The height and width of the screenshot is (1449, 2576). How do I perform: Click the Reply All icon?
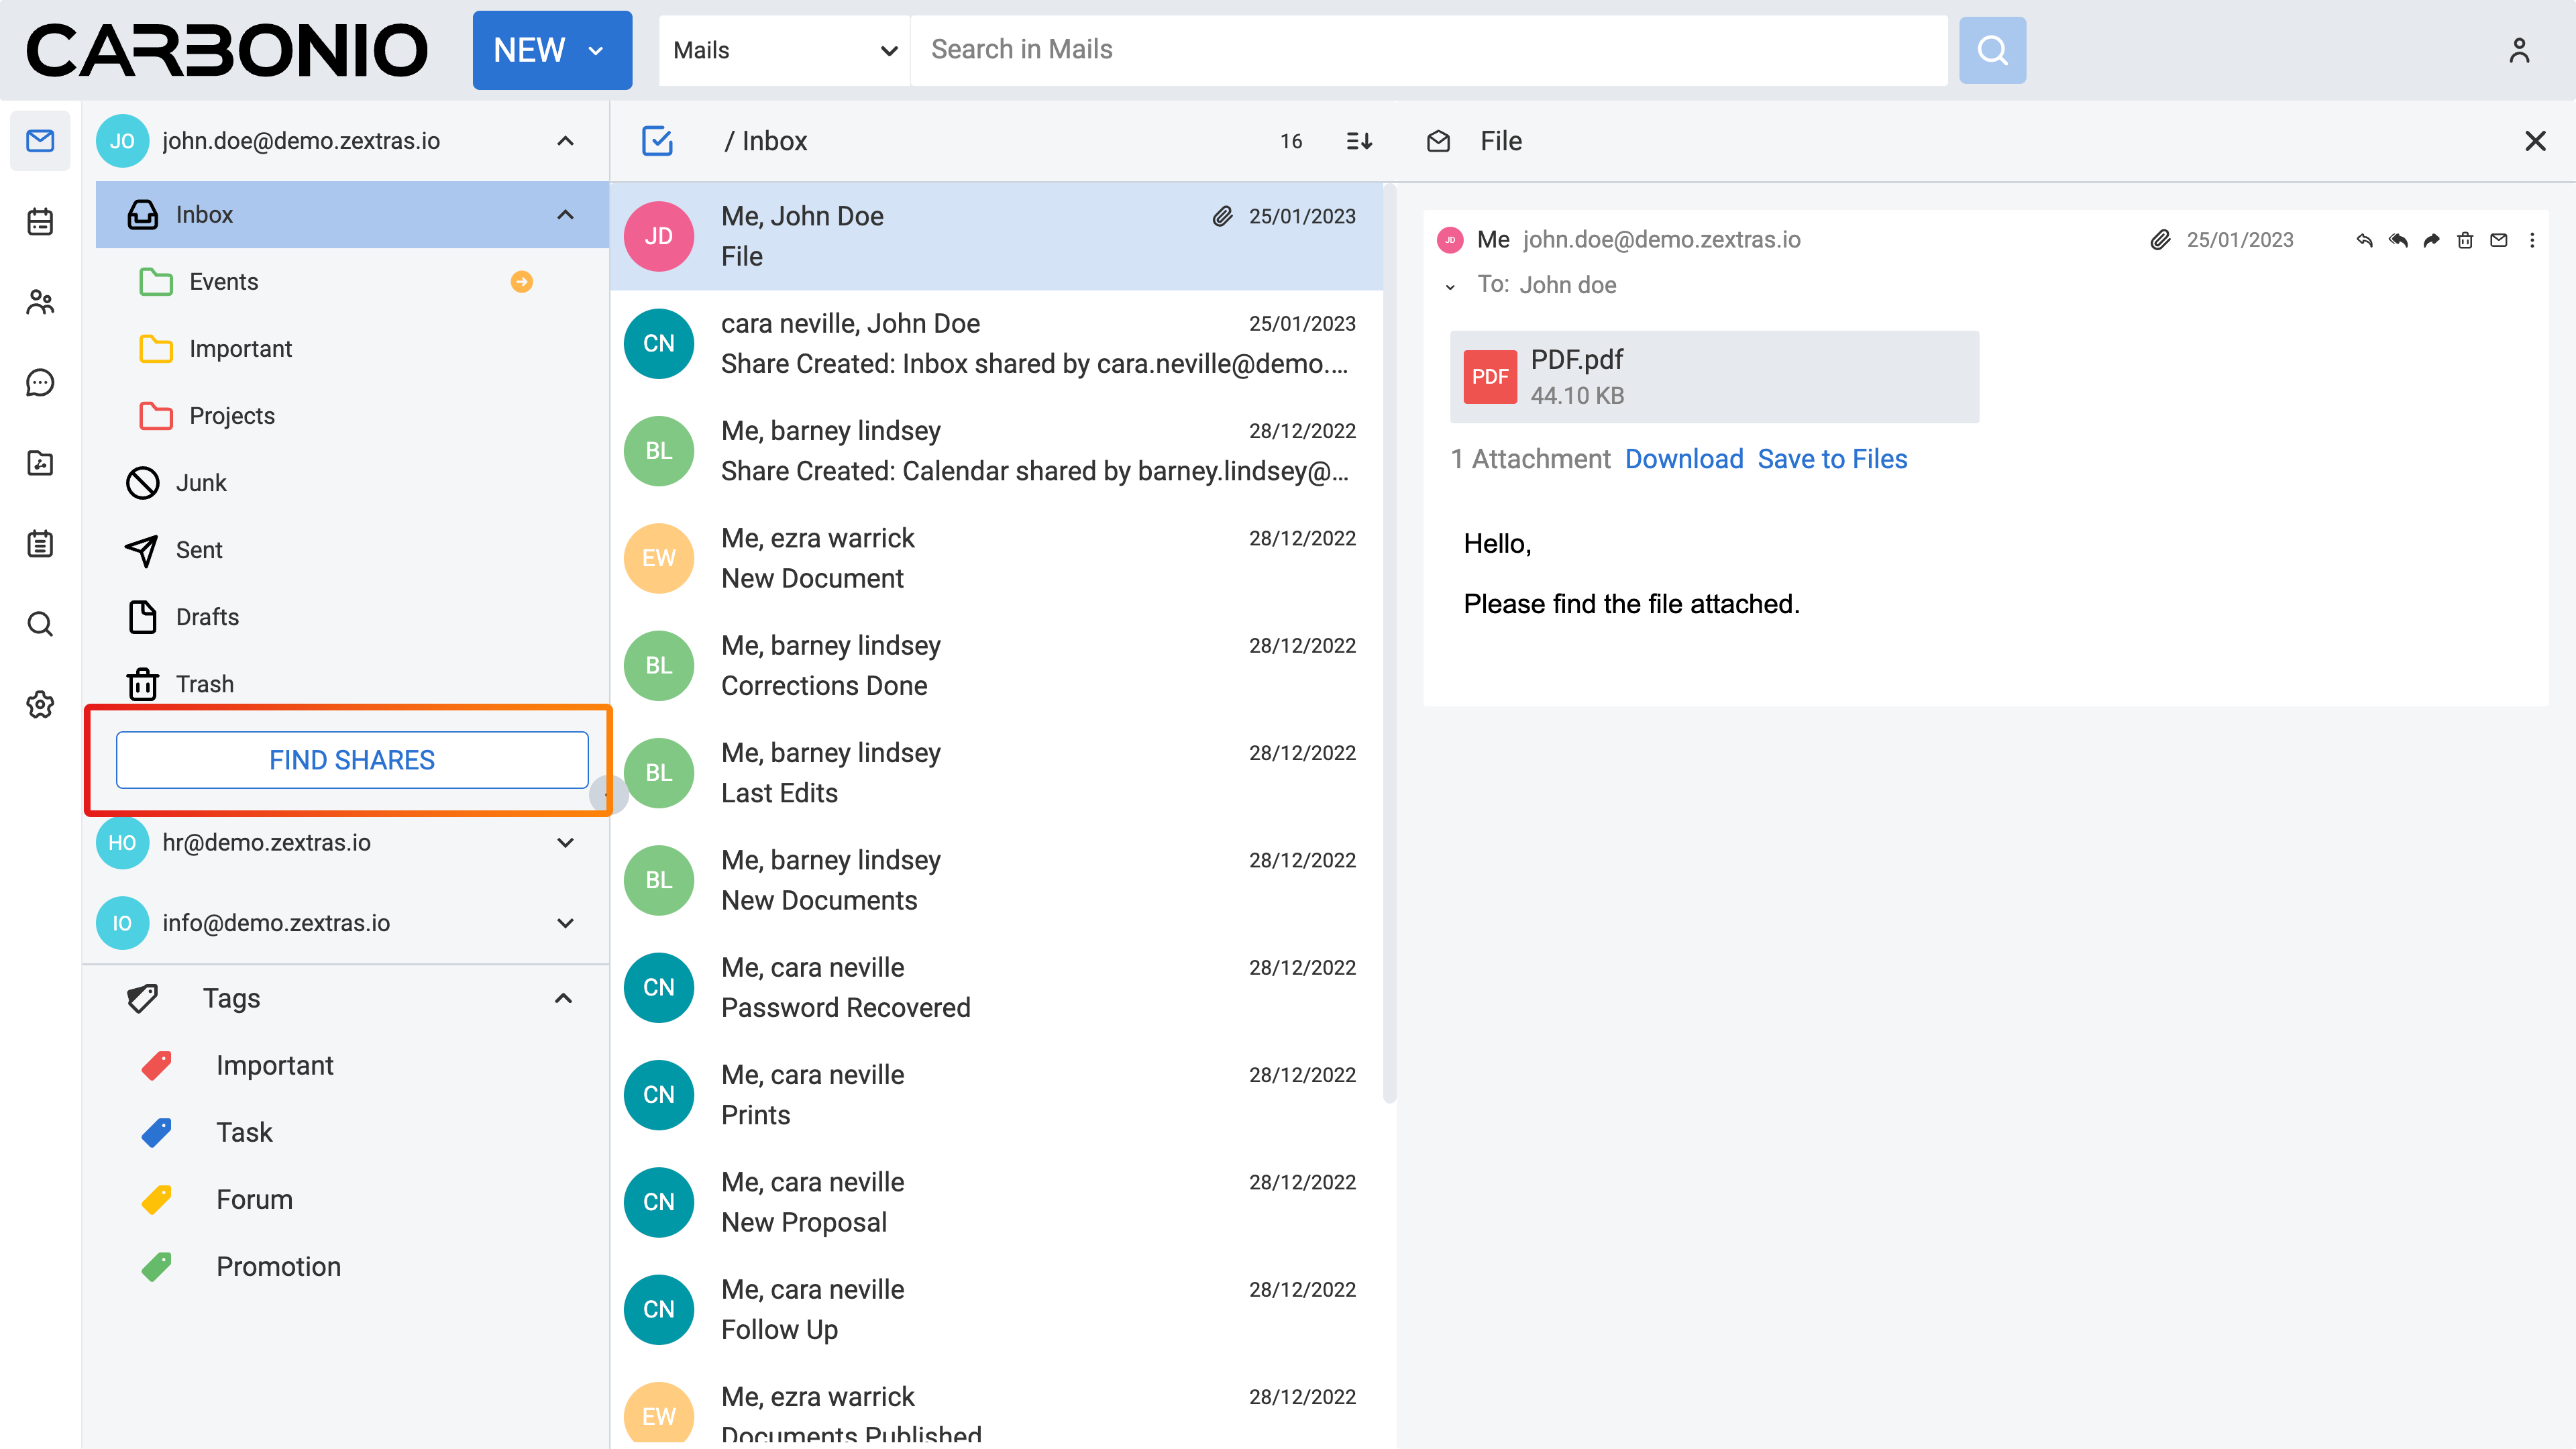(x=2398, y=240)
